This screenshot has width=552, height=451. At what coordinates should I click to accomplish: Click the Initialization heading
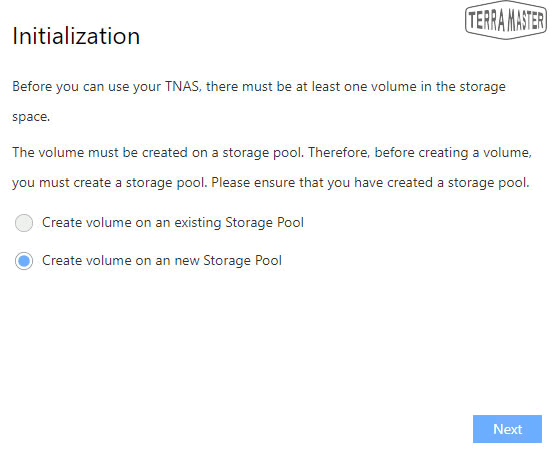coord(76,36)
